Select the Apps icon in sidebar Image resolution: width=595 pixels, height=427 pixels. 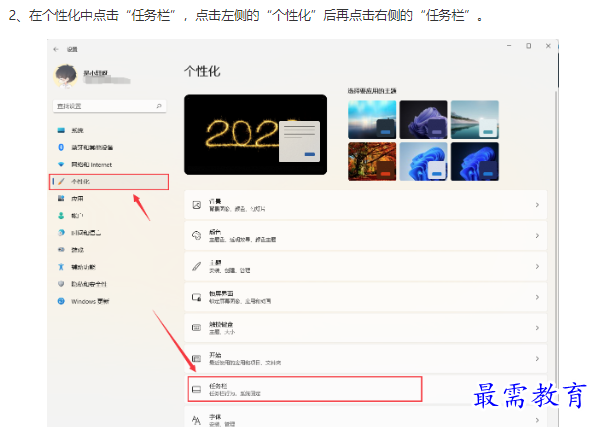[61, 198]
